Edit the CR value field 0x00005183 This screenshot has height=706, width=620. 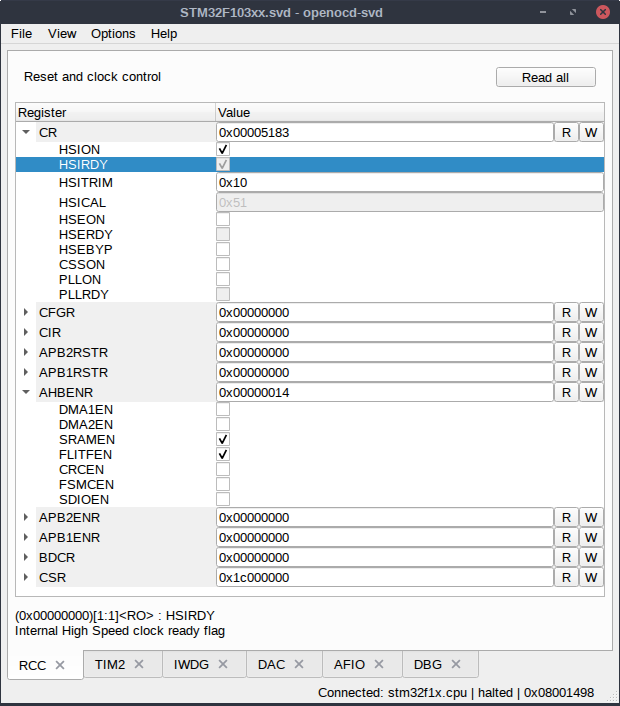point(385,132)
